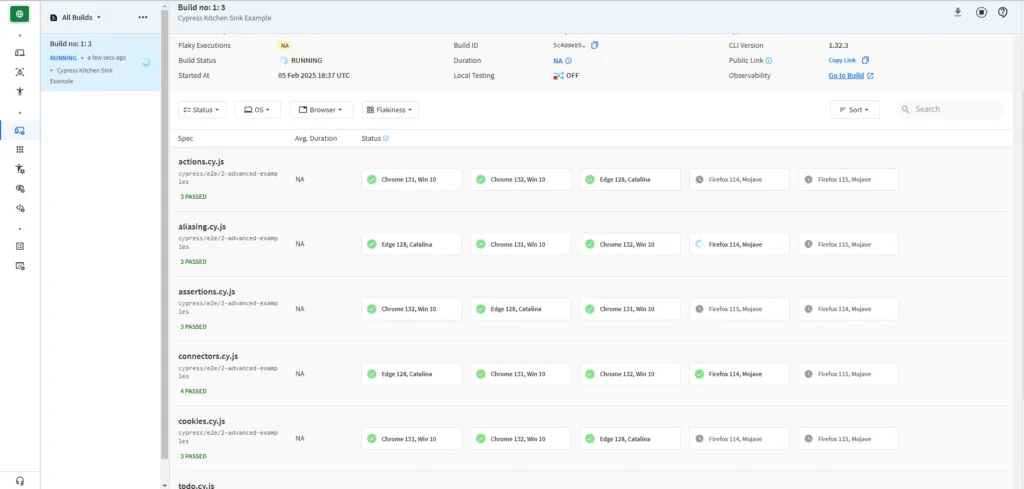Open actions.cy.js Chrome 132, Win 10 result
The image size is (1024, 489).
520,180
